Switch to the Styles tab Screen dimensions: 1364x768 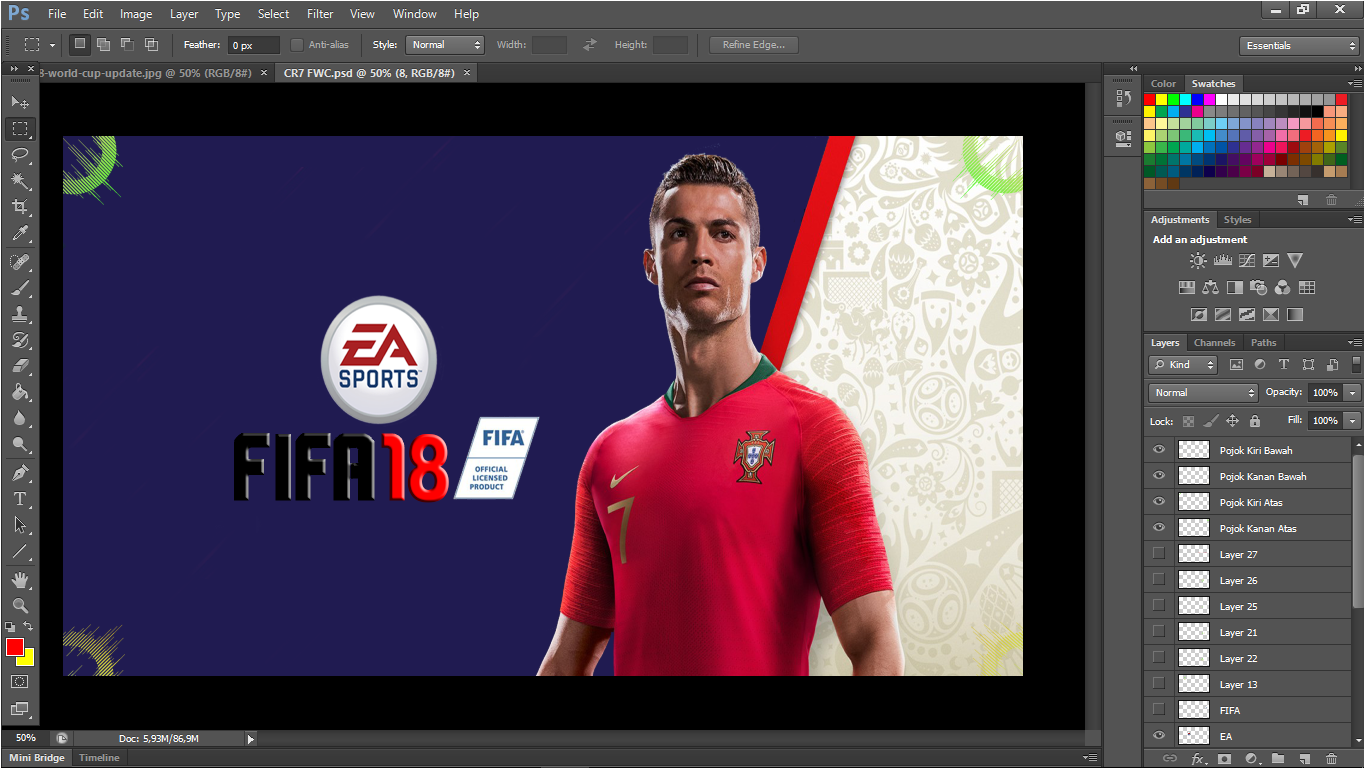click(x=1237, y=220)
